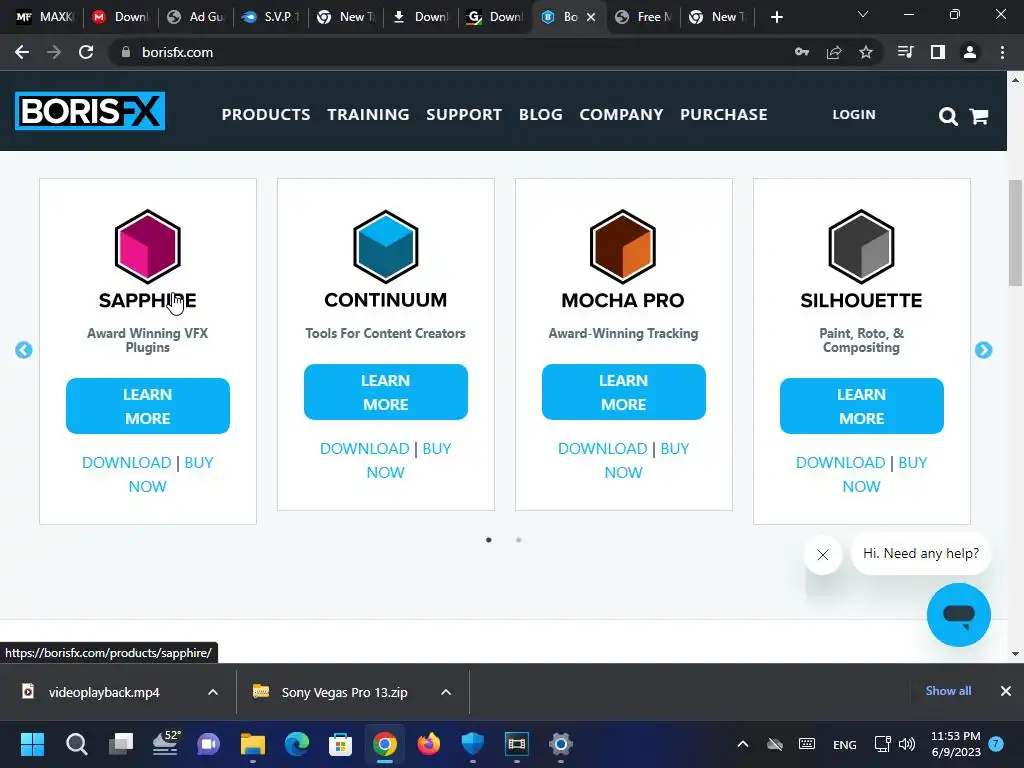Open the media control icon in toolbar

[x=906, y=52]
